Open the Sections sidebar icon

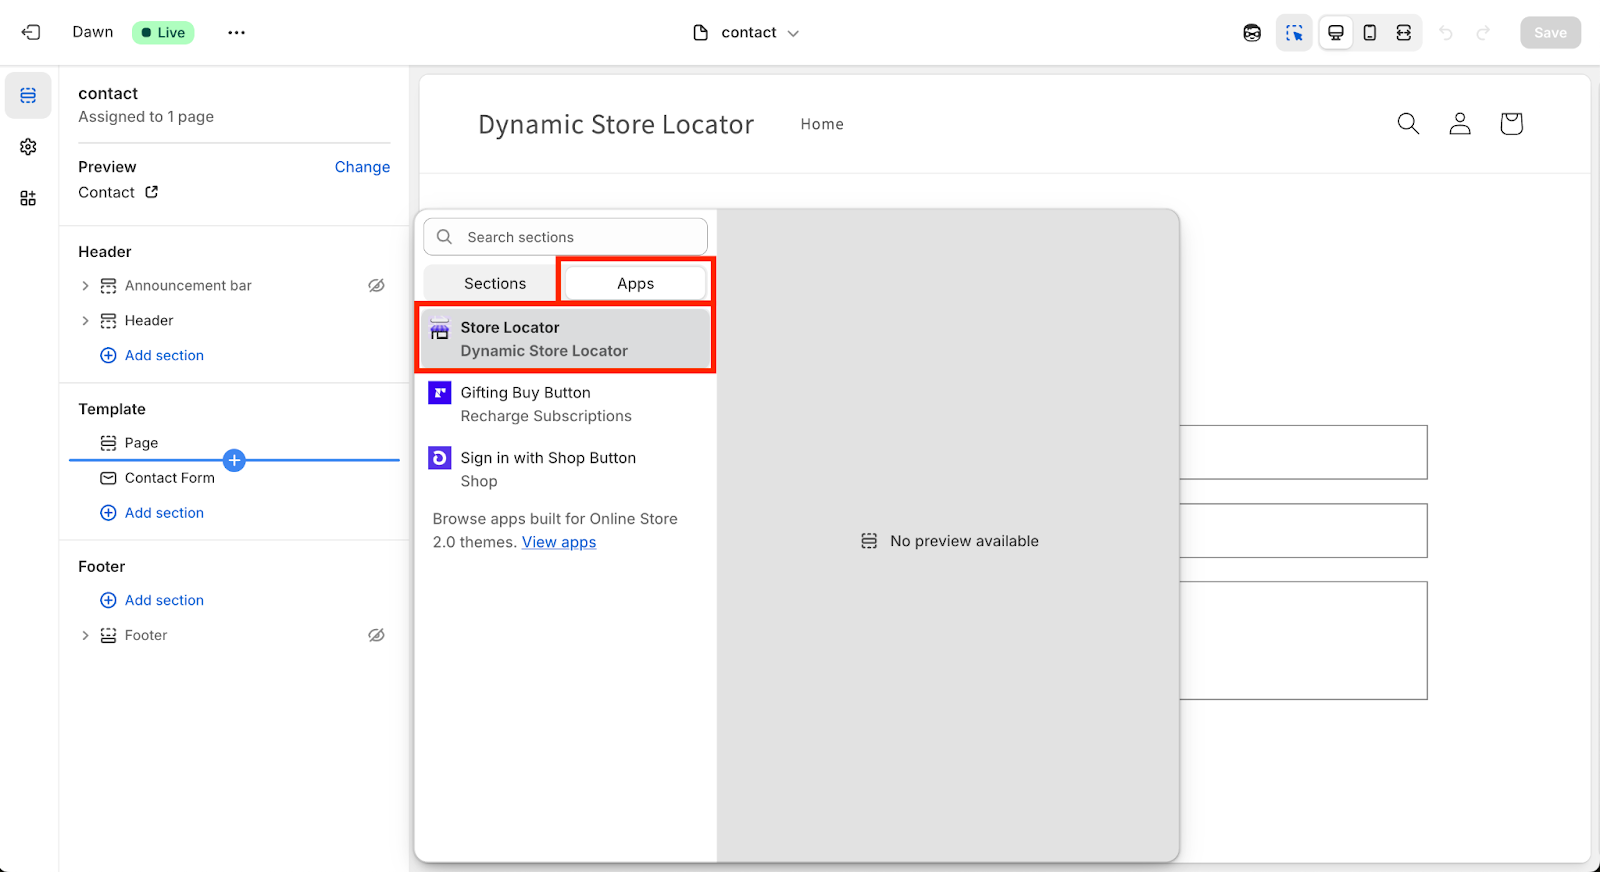pos(28,95)
